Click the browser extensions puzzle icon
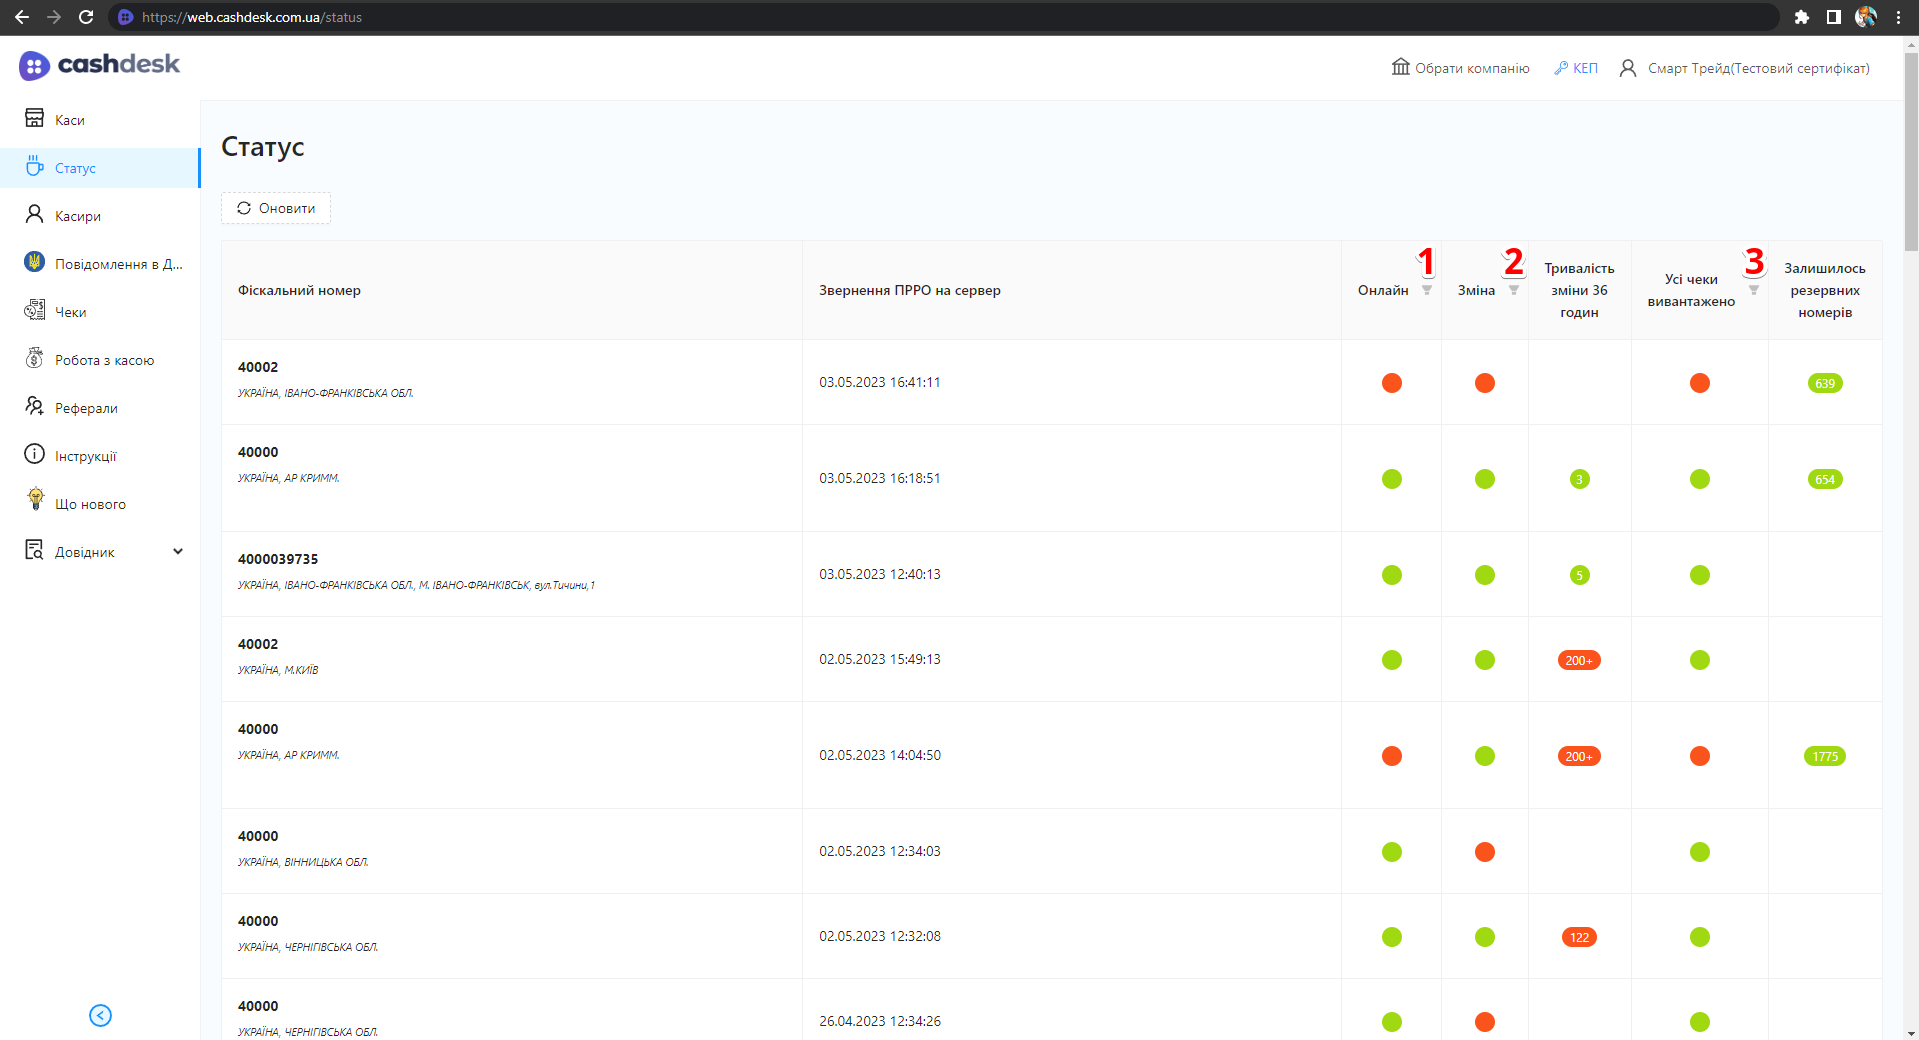1919x1040 pixels. coord(1801,17)
